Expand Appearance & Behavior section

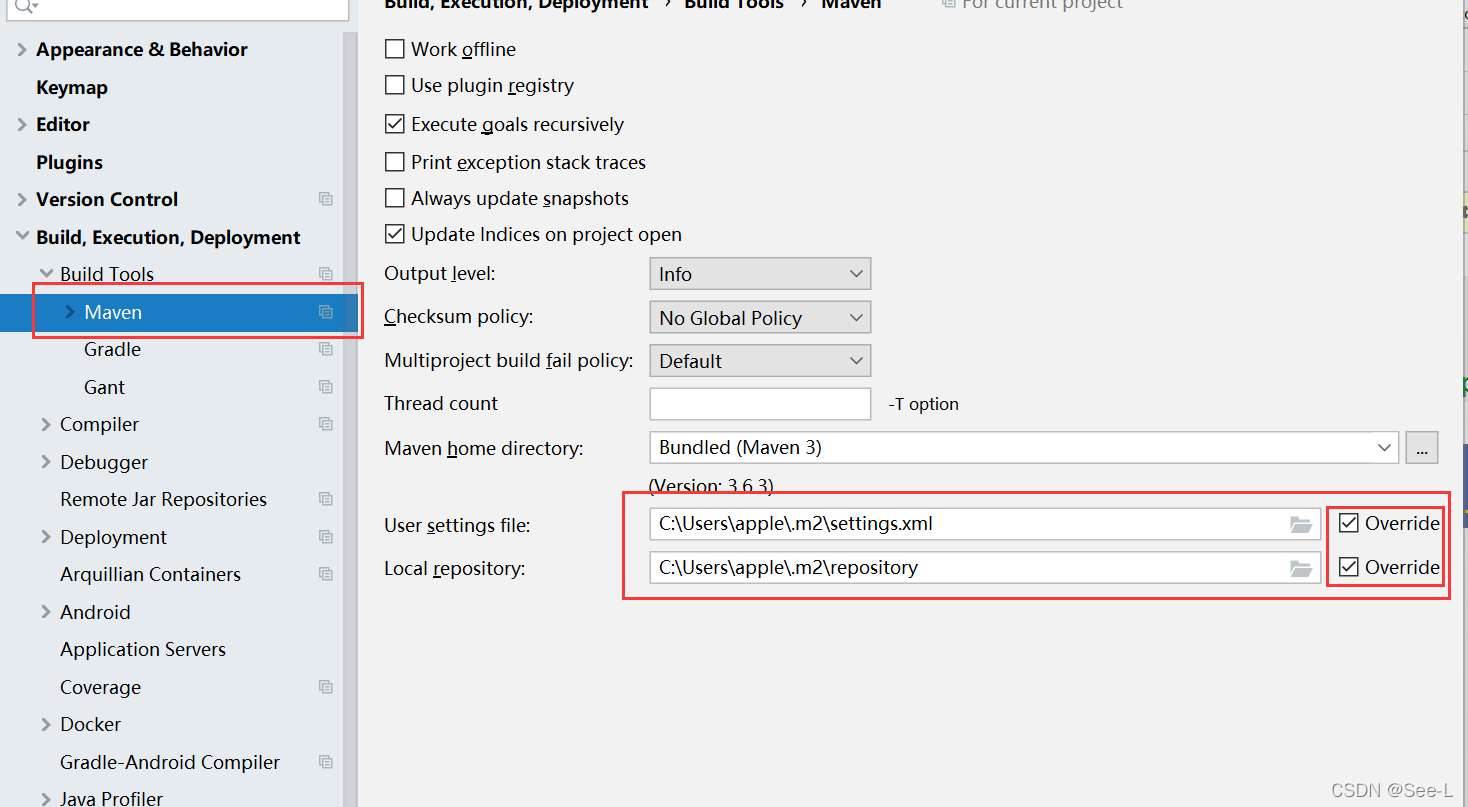coord(21,49)
